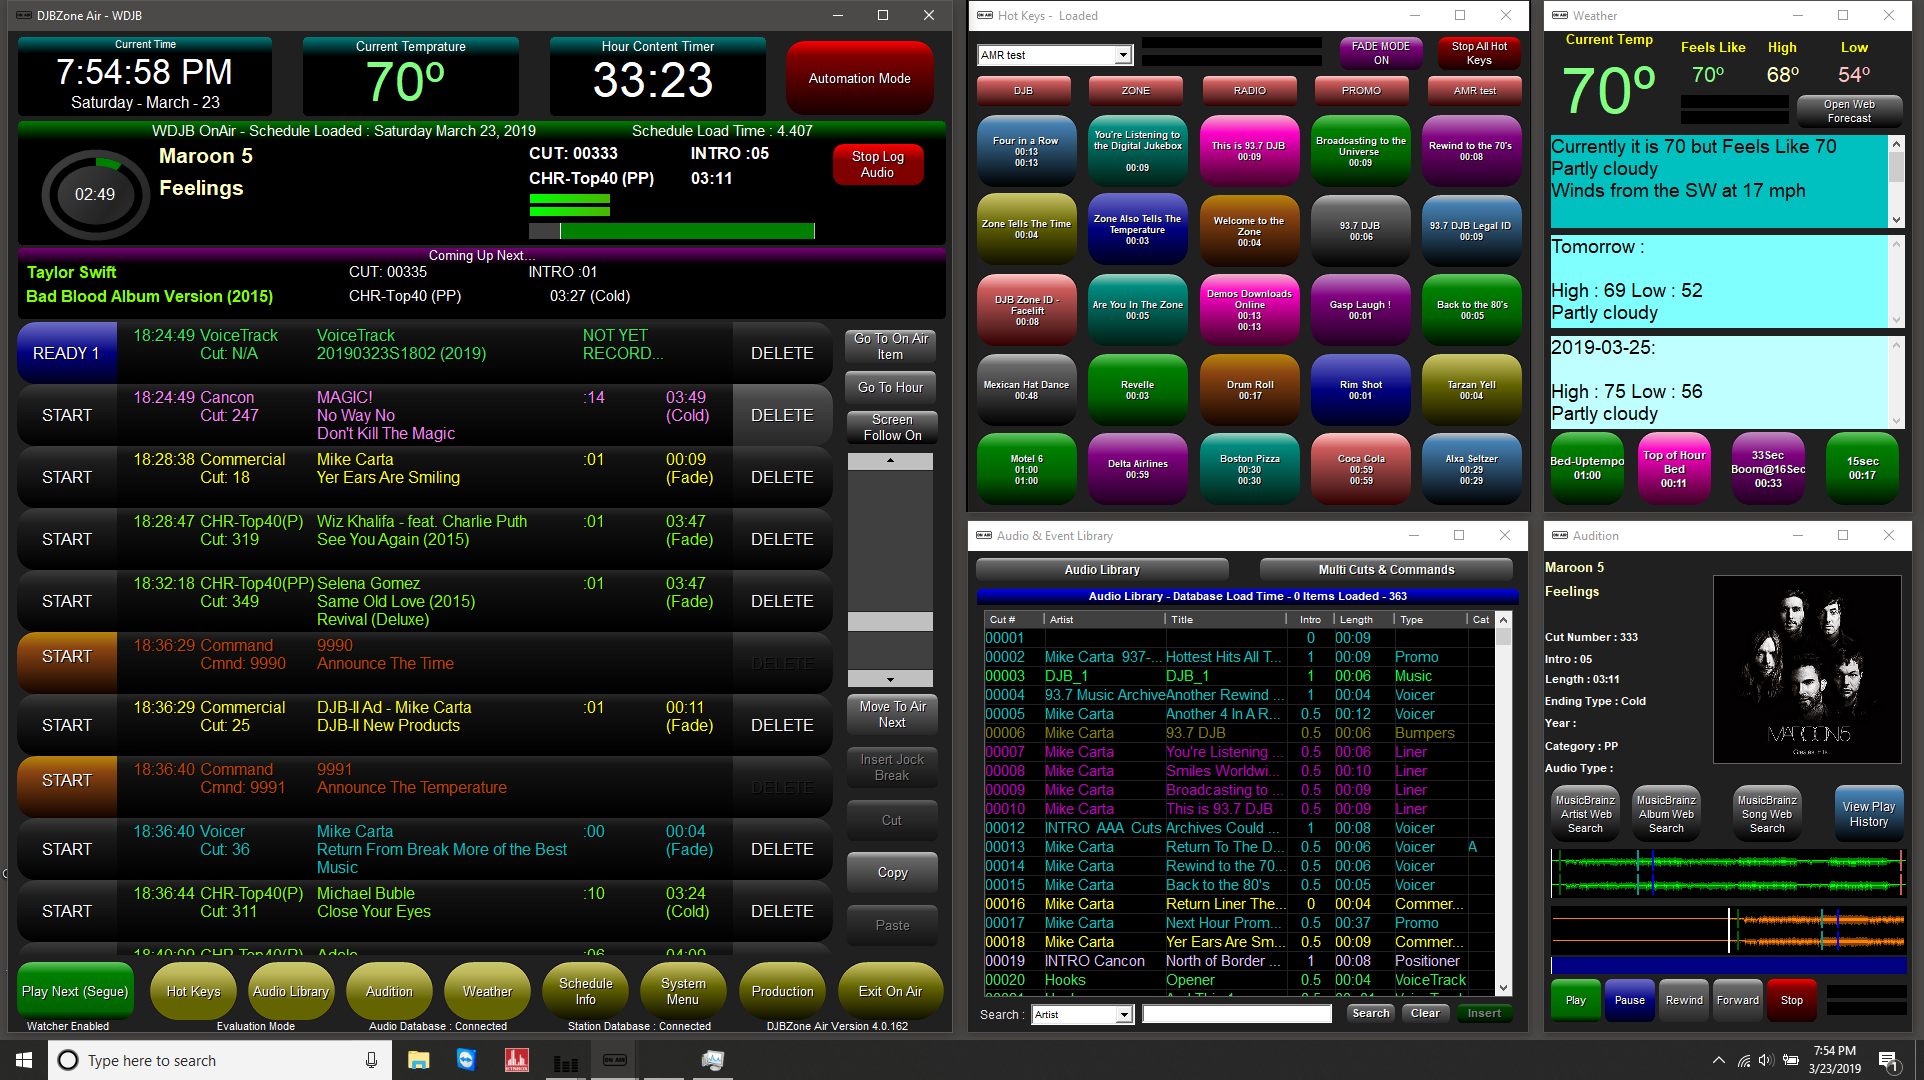The height and width of the screenshot is (1080, 1924).
Task: Click the Play button in Audition panel
Action: 1575,1000
